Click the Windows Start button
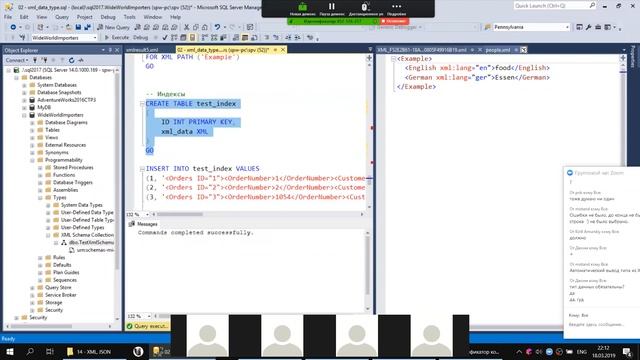640x360 pixels. point(10,351)
